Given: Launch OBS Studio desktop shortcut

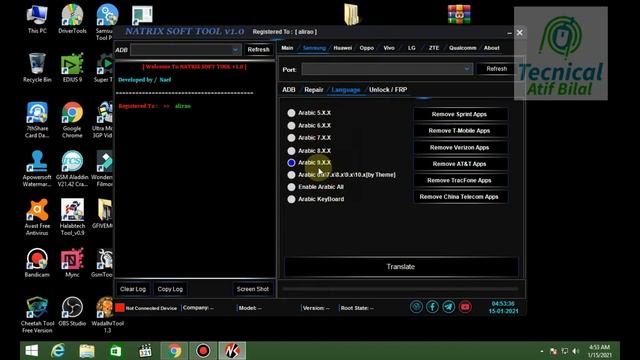Looking at the screenshot, I should 72,311.
